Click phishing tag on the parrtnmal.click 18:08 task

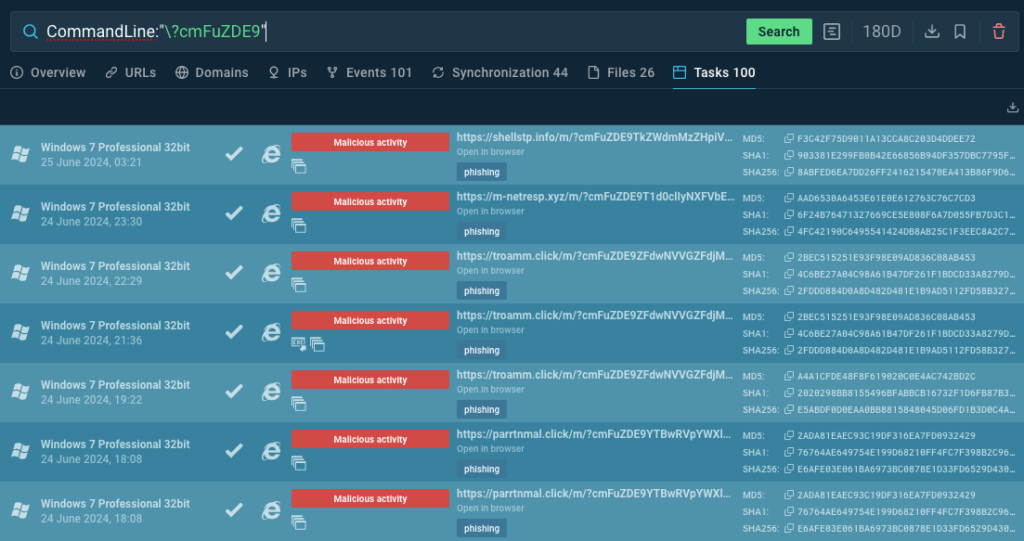[481, 469]
